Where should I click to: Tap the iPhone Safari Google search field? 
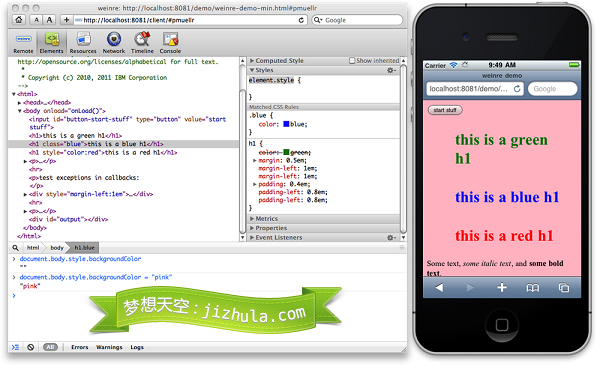(553, 89)
